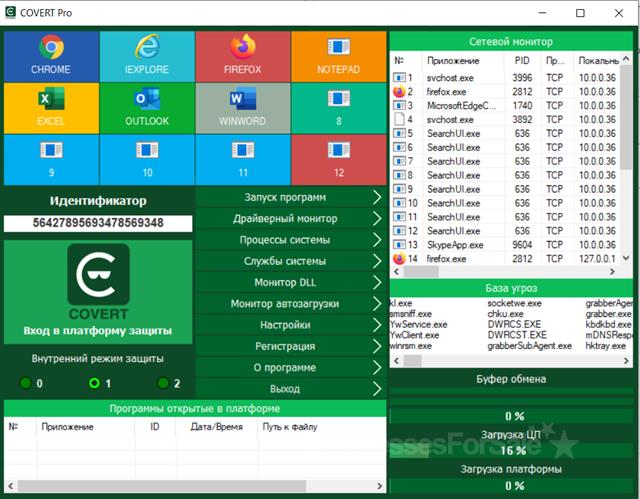
Task: Click the WINWORD application tile
Action: [242, 106]
